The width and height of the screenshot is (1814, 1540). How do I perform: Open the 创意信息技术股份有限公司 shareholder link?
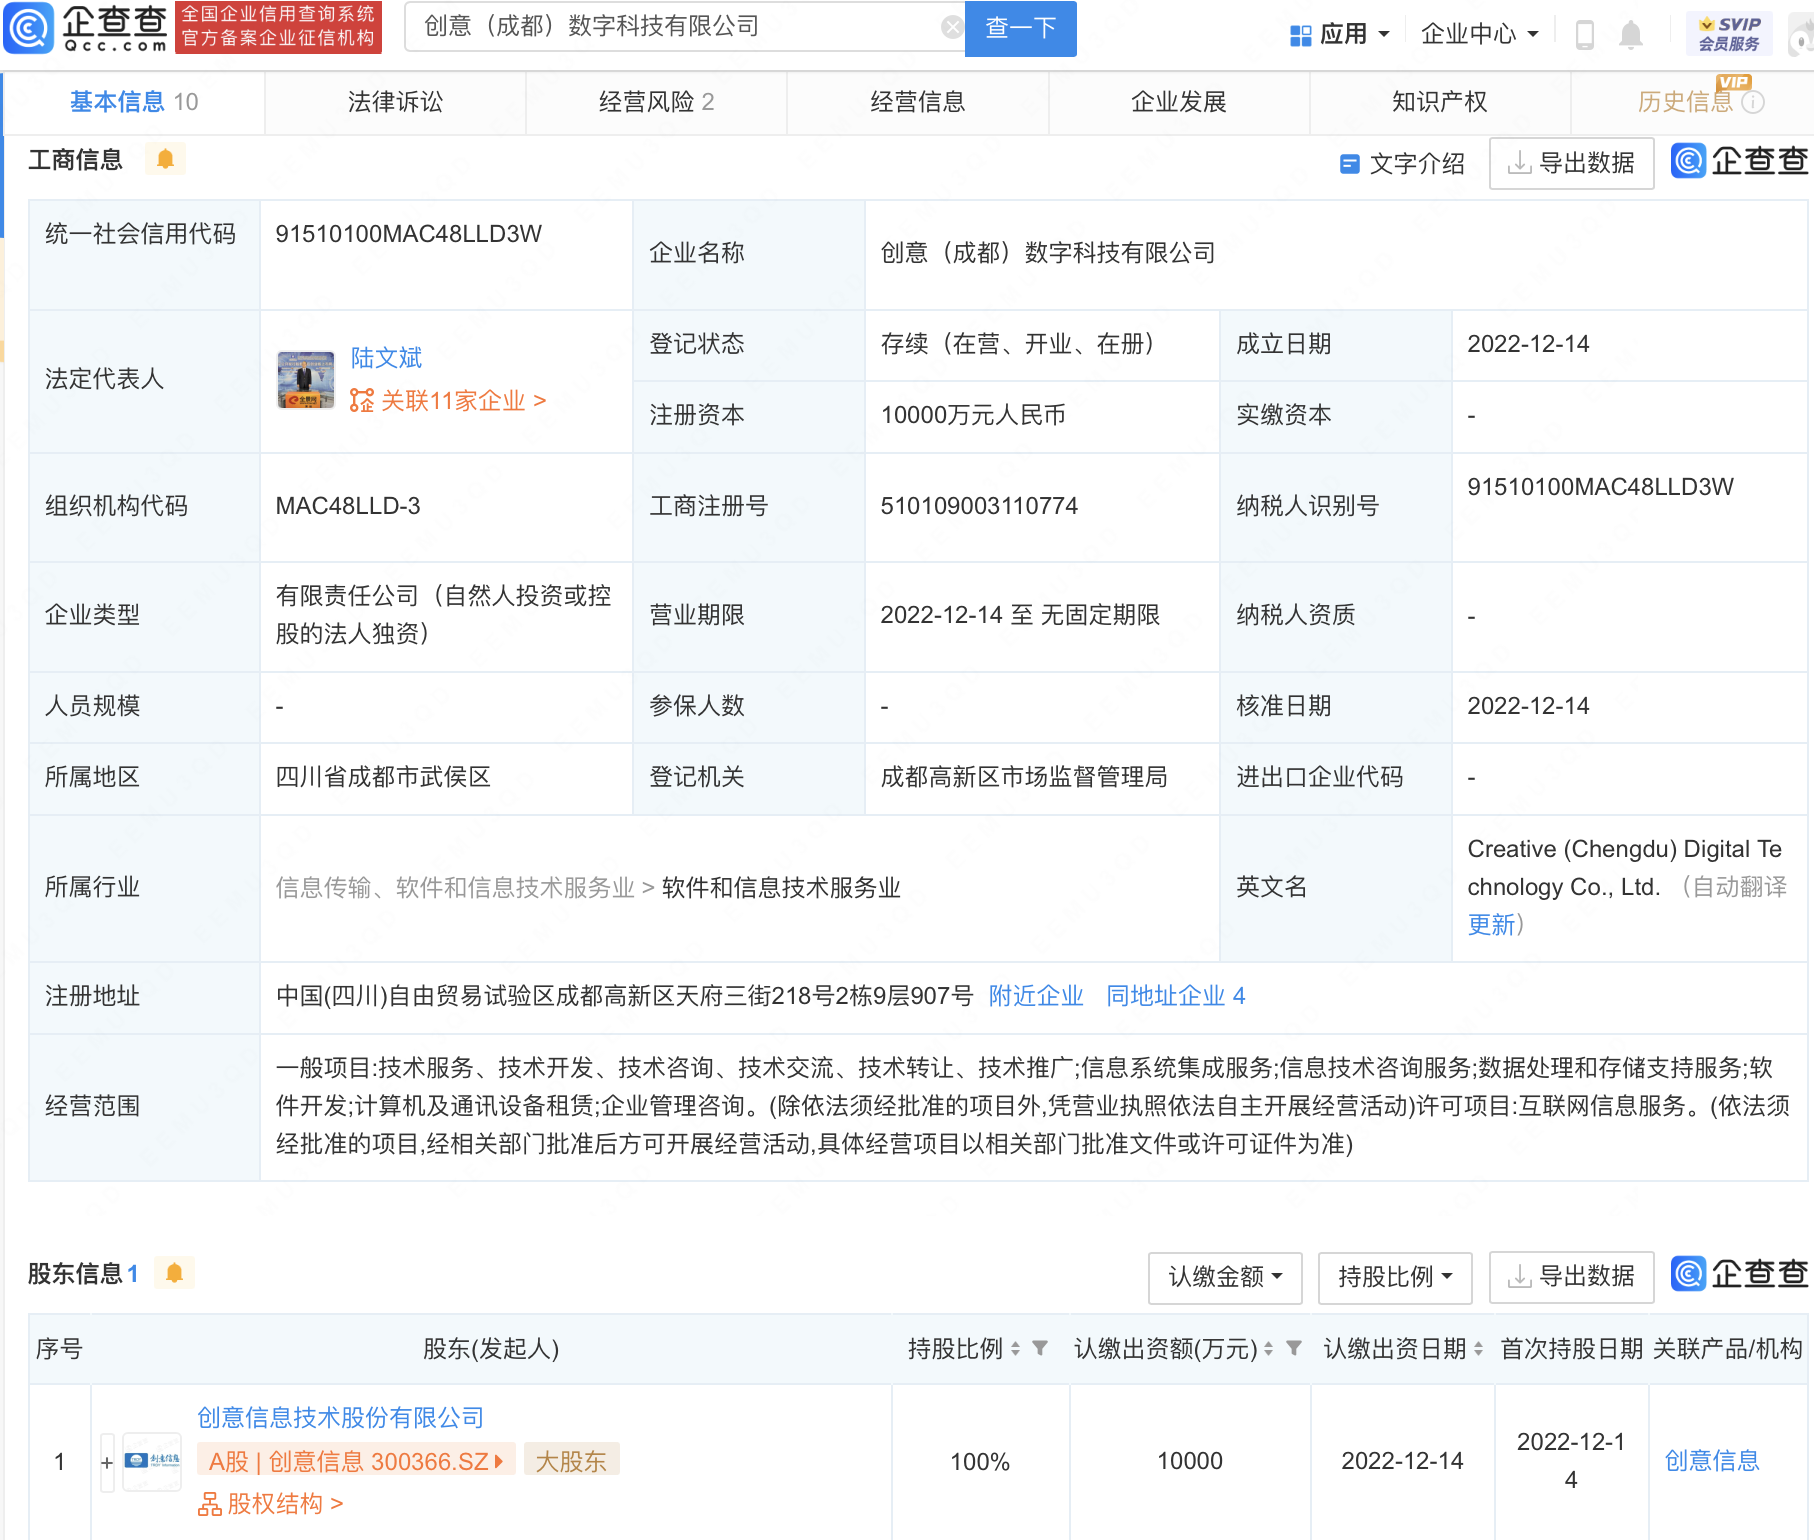tap(339, 1417)
